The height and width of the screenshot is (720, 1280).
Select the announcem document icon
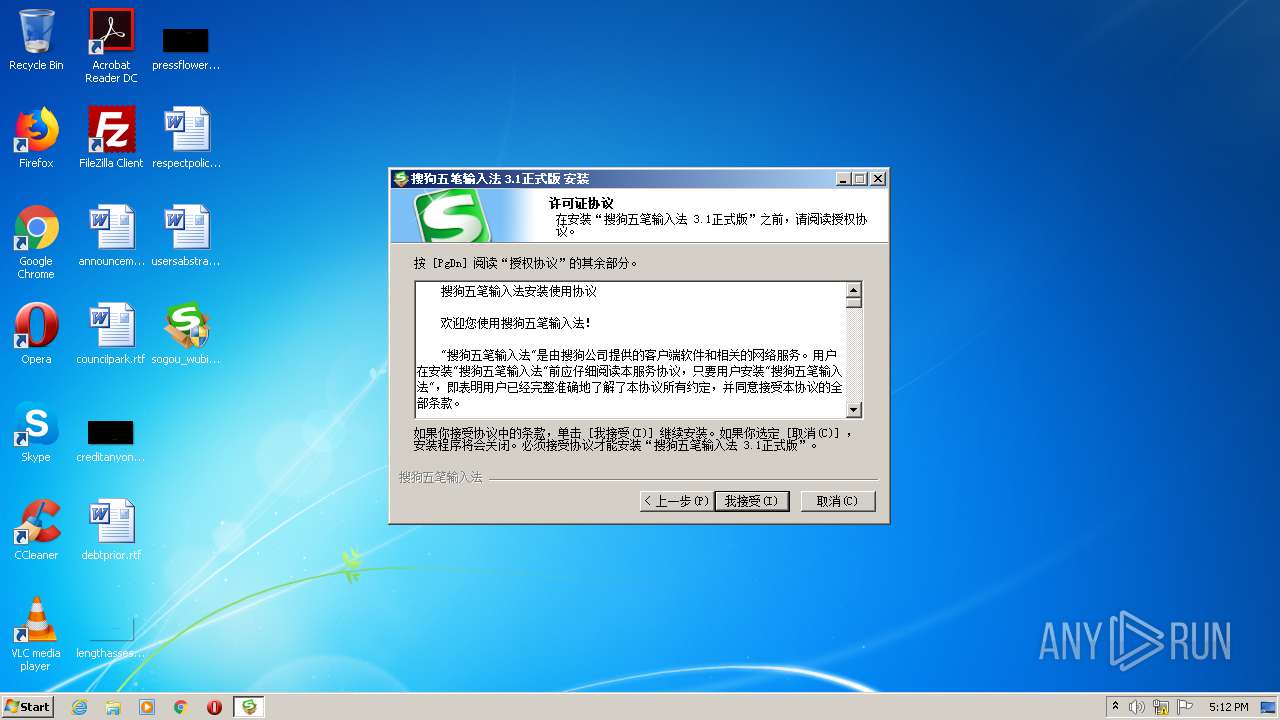111,236
